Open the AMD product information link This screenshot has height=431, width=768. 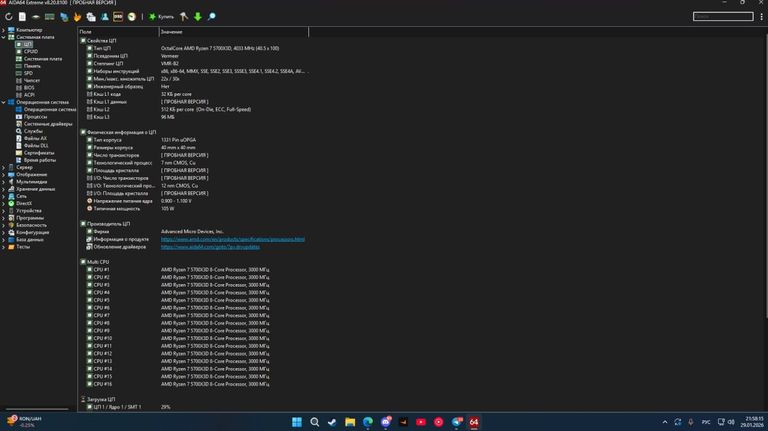tap(233, 239)
